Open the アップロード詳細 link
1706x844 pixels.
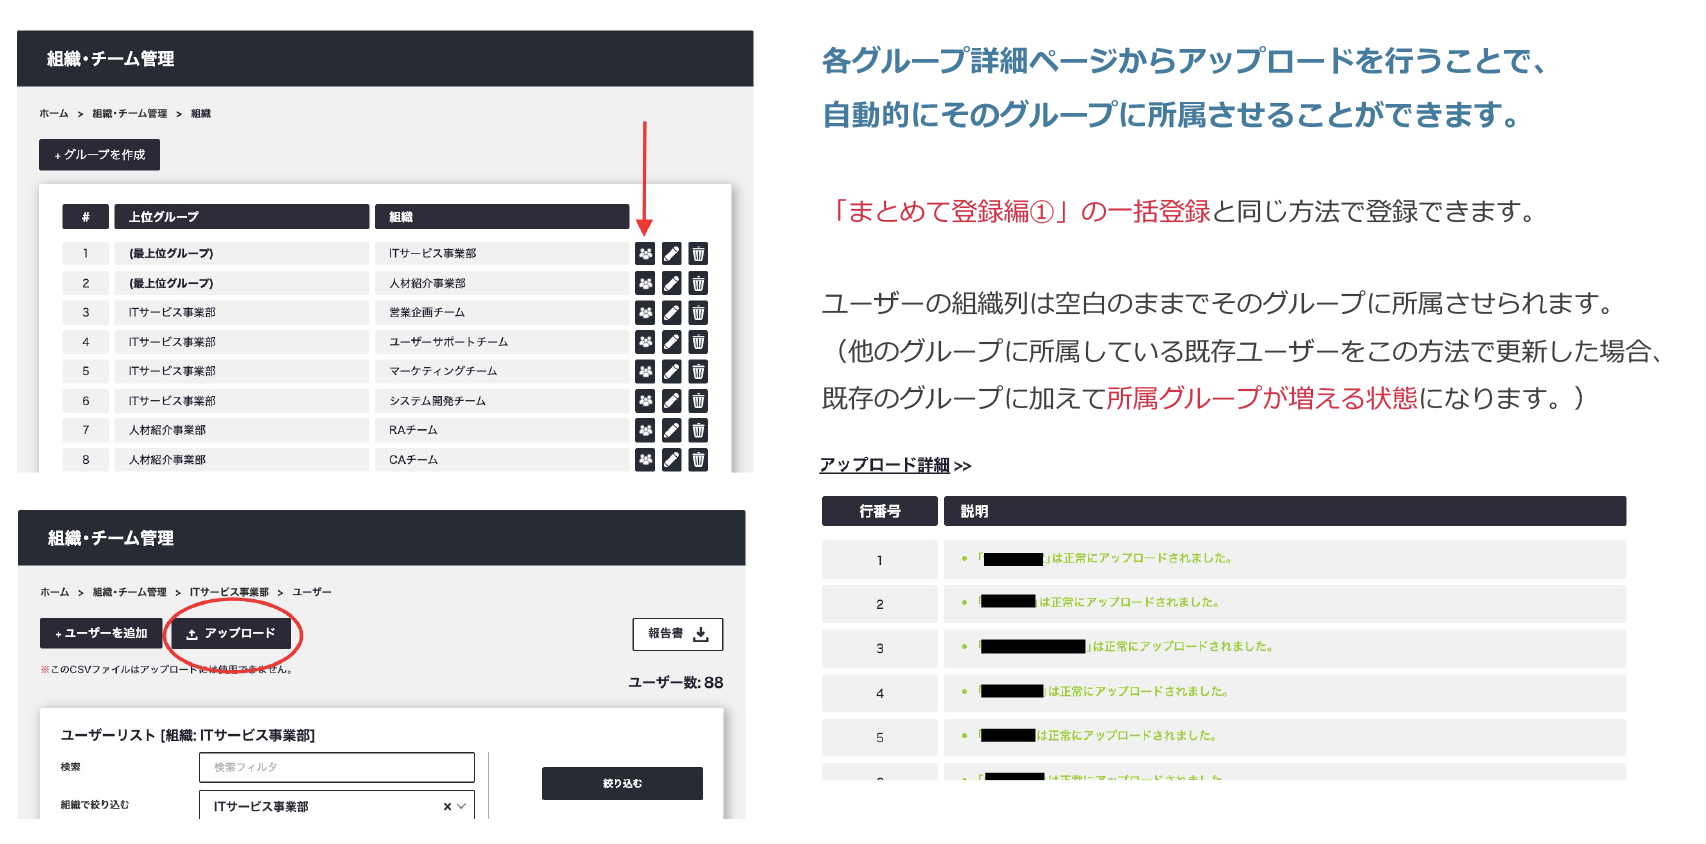885,465
